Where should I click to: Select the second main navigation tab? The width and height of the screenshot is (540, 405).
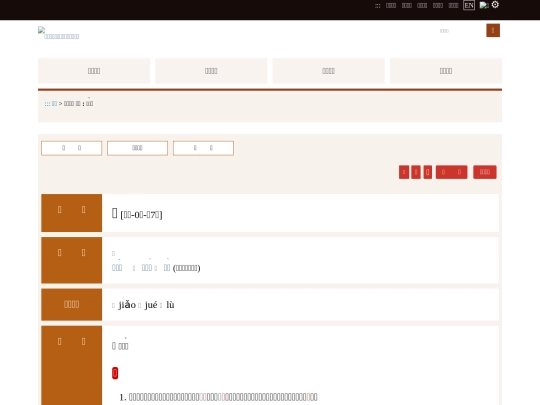tap(211, 71)
